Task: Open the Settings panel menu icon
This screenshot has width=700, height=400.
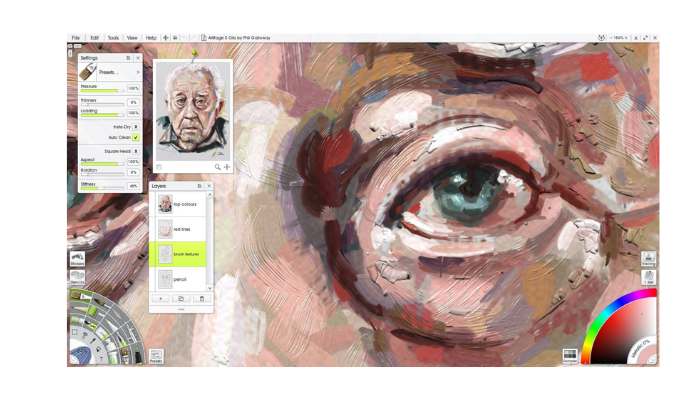Action: (x=128, y=58)
